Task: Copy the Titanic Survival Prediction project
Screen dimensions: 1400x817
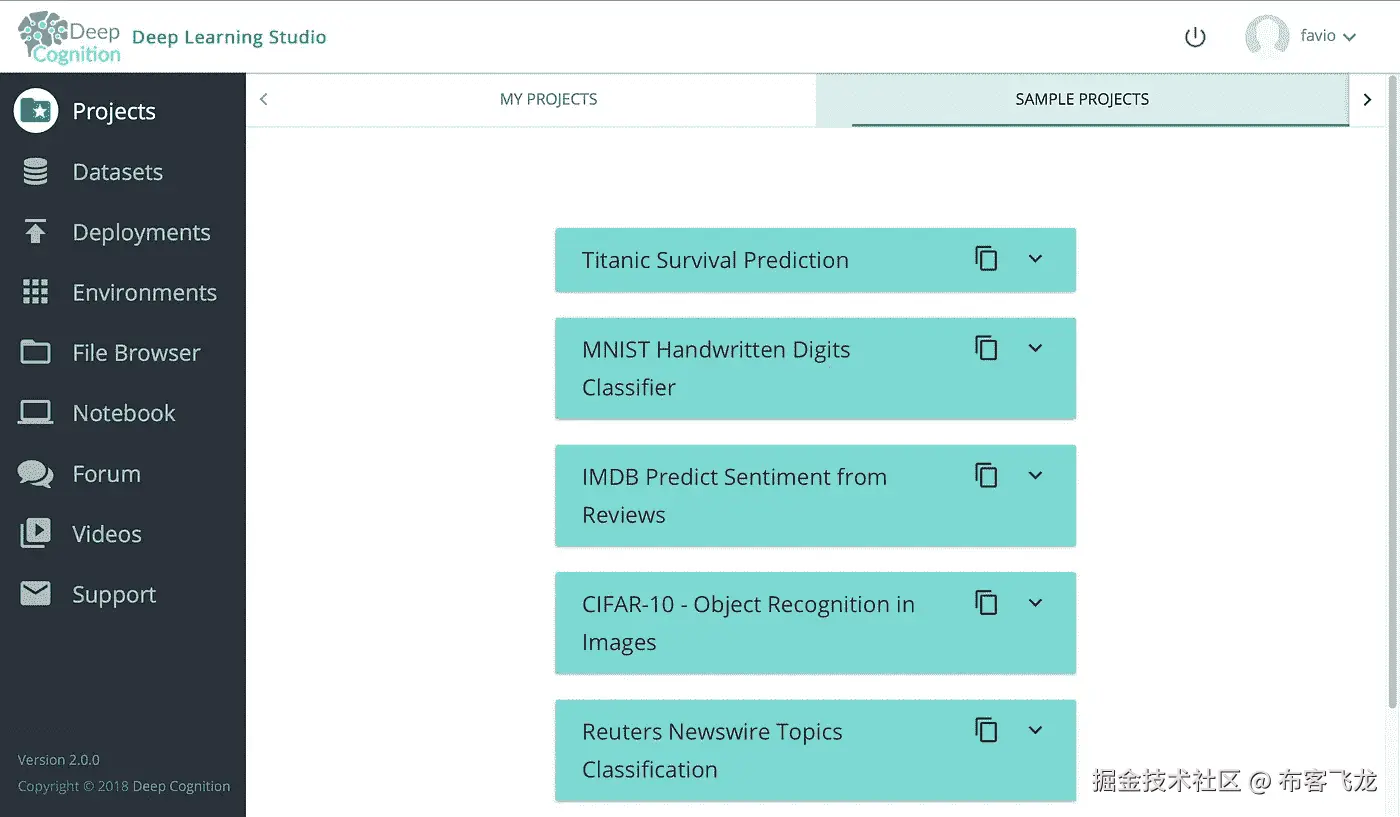Action: pos(987,259)
